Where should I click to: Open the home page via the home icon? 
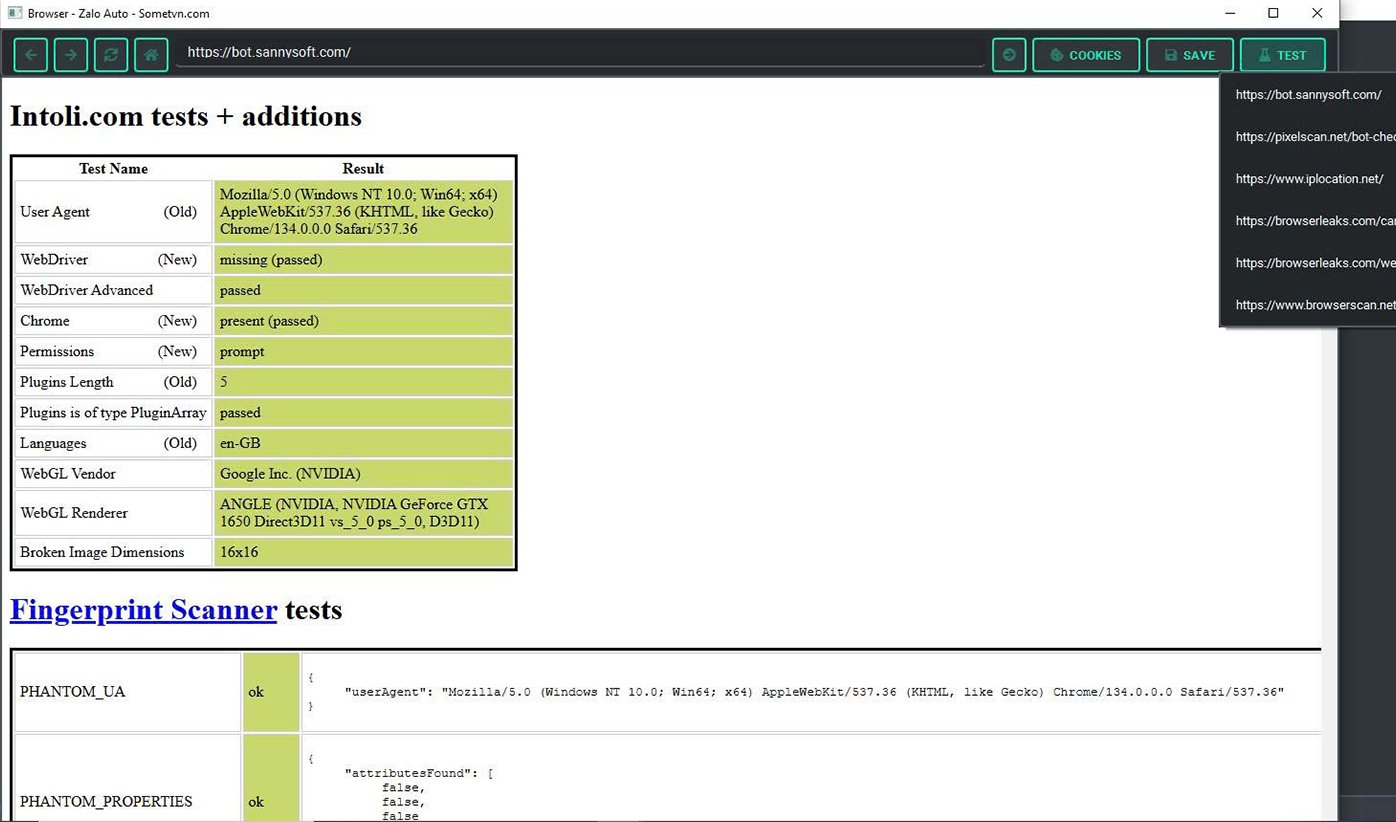(x=150, y=55)
